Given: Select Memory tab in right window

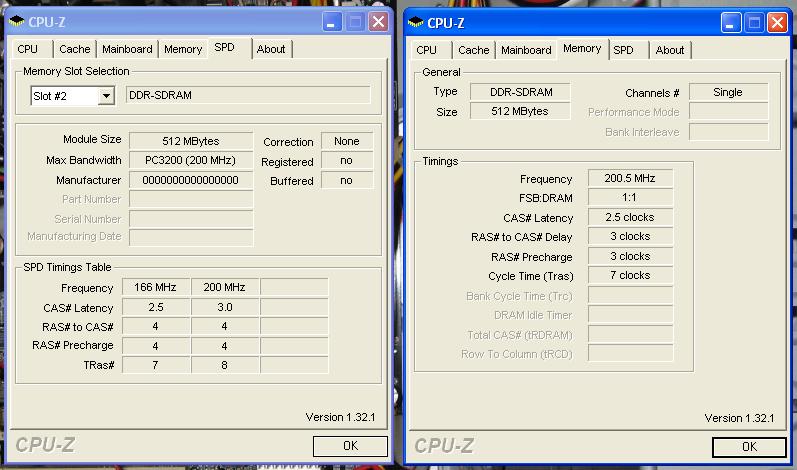Looking at the screenshot, I should (582, 48).
